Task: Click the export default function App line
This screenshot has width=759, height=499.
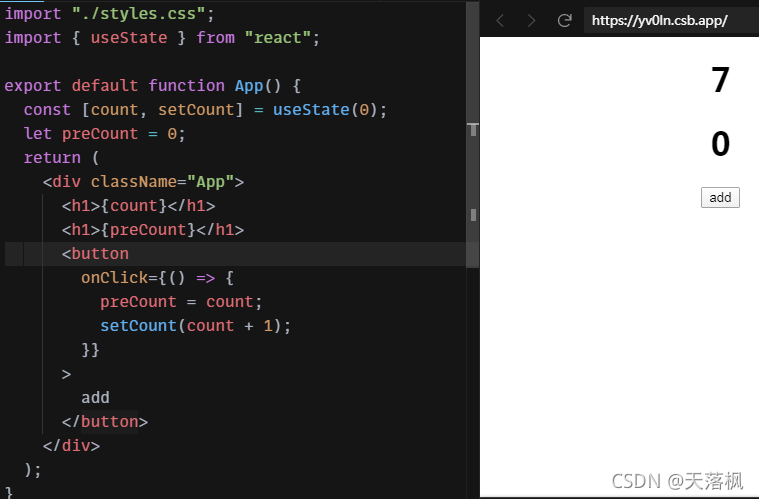Action: click(153, 86)
